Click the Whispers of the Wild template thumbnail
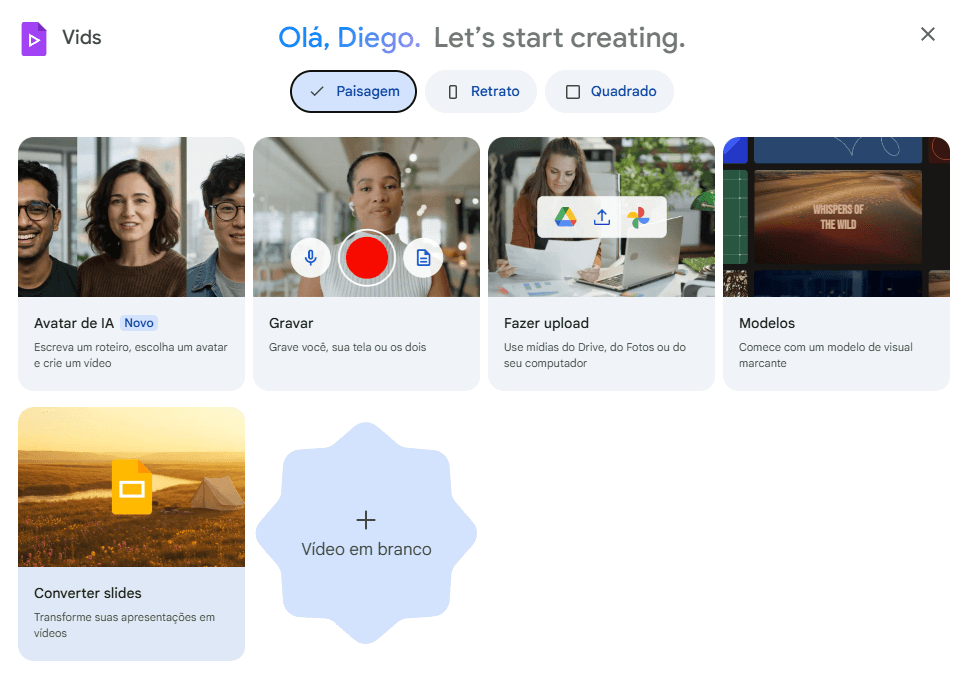The image size is (974, 676). (x=837, y=217)
